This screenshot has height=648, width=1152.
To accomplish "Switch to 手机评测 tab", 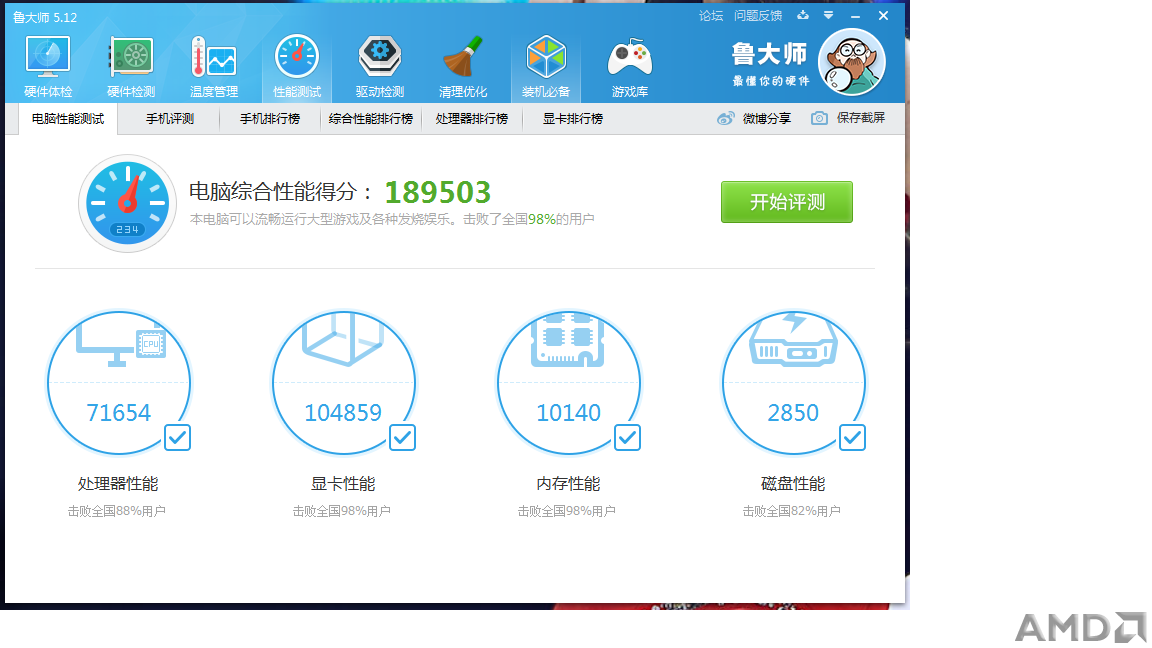I will (170, 119).
